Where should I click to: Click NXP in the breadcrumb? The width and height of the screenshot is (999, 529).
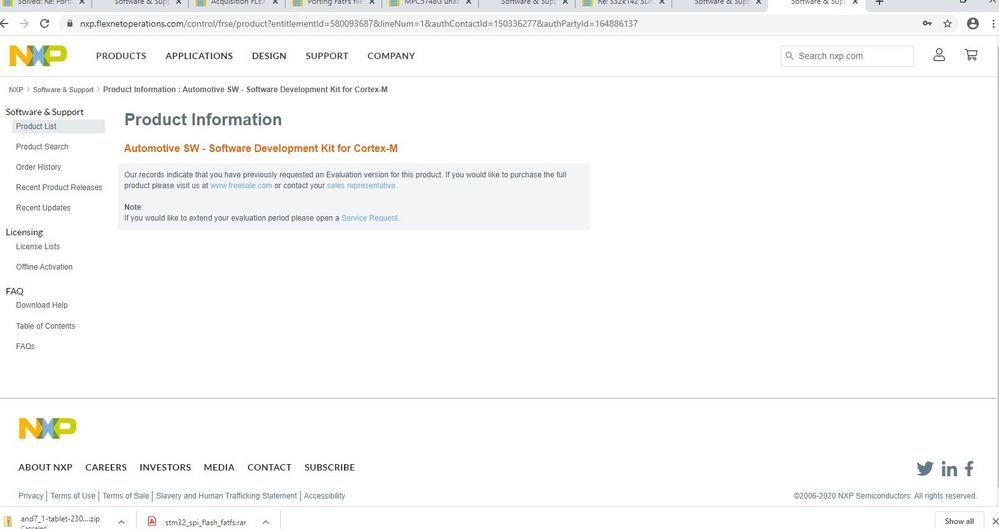click(x=16, y=90)
